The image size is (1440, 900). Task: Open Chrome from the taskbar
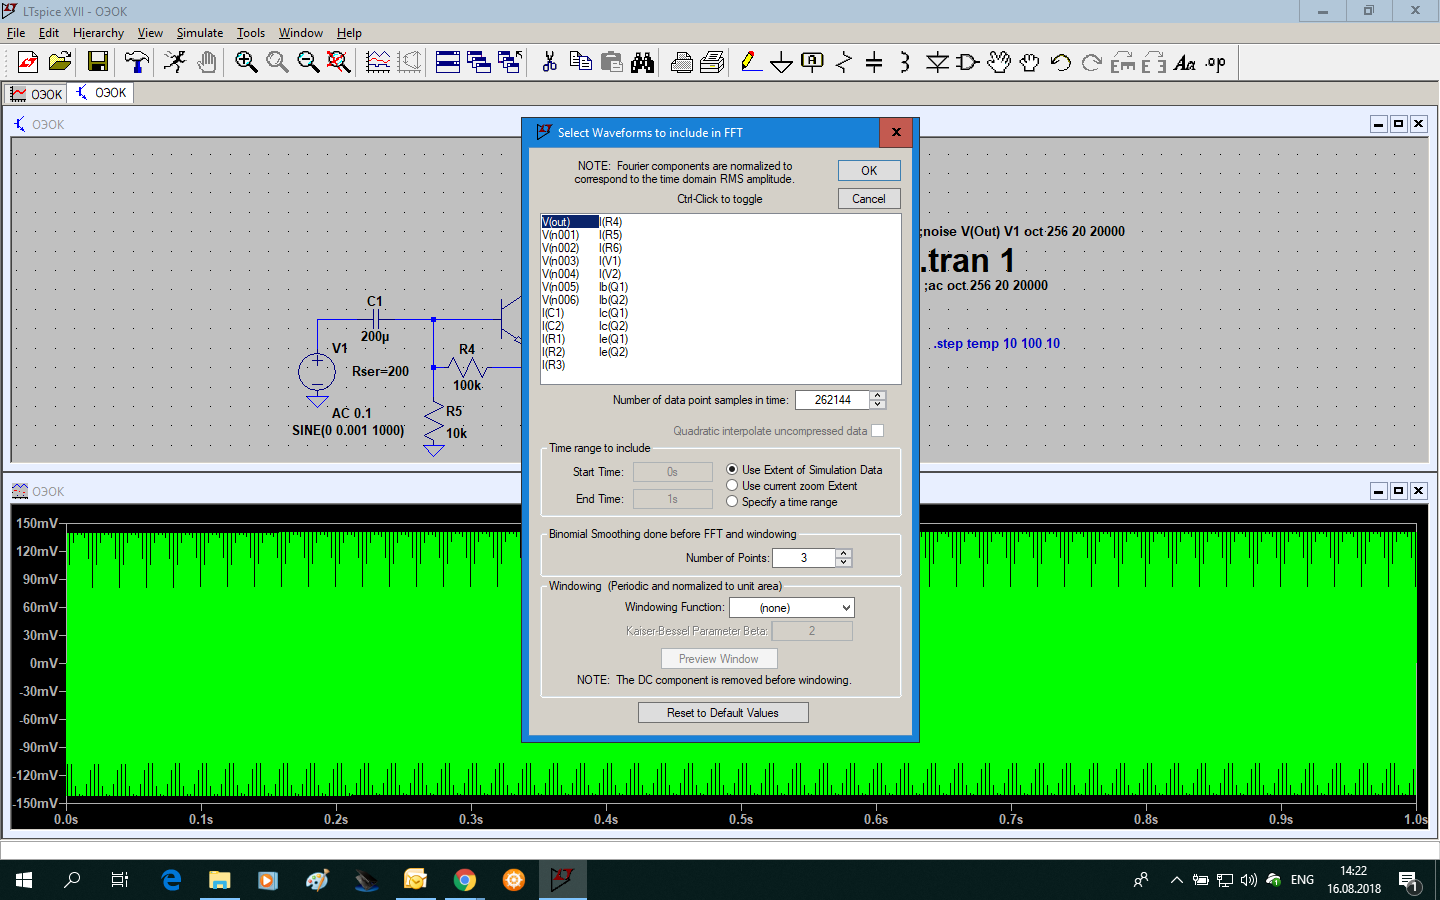click(464, 880)
